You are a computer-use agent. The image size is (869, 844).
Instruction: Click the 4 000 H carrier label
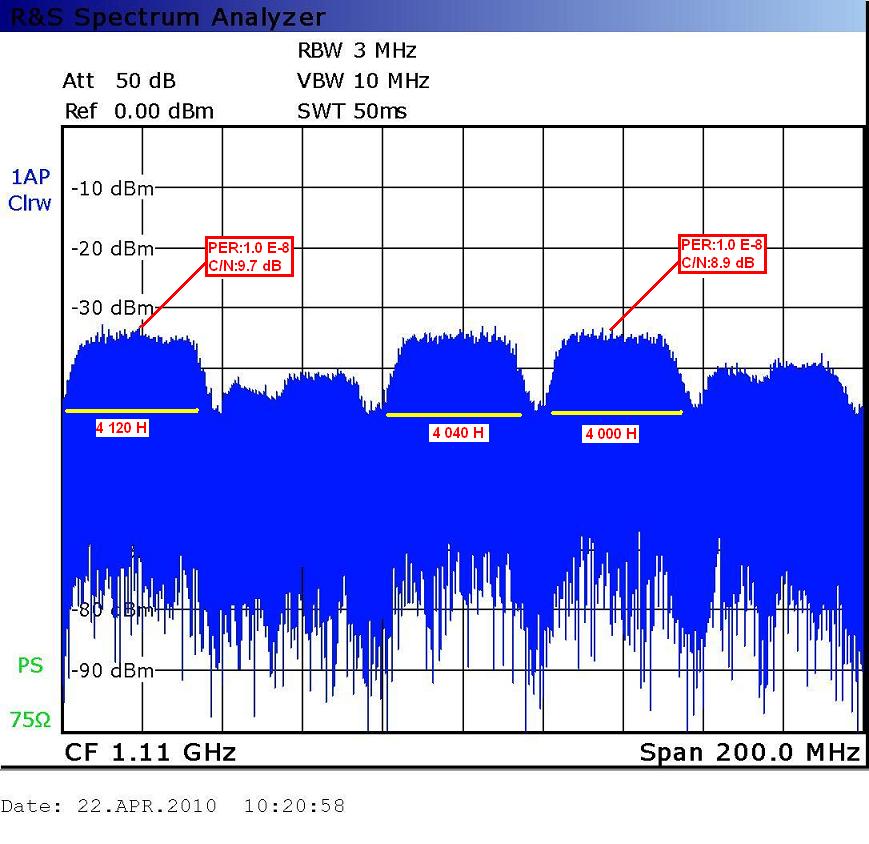610,433
